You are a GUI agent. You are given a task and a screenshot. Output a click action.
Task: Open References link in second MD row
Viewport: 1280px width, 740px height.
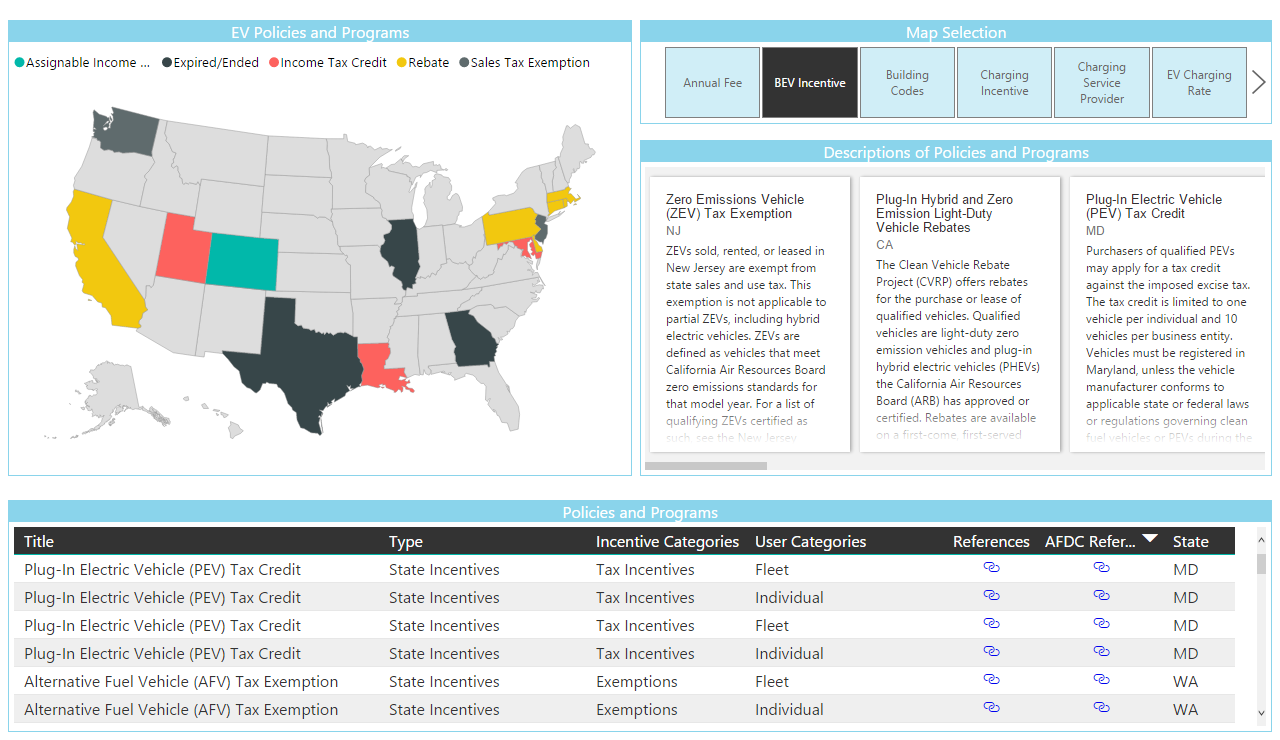(991, 596)
